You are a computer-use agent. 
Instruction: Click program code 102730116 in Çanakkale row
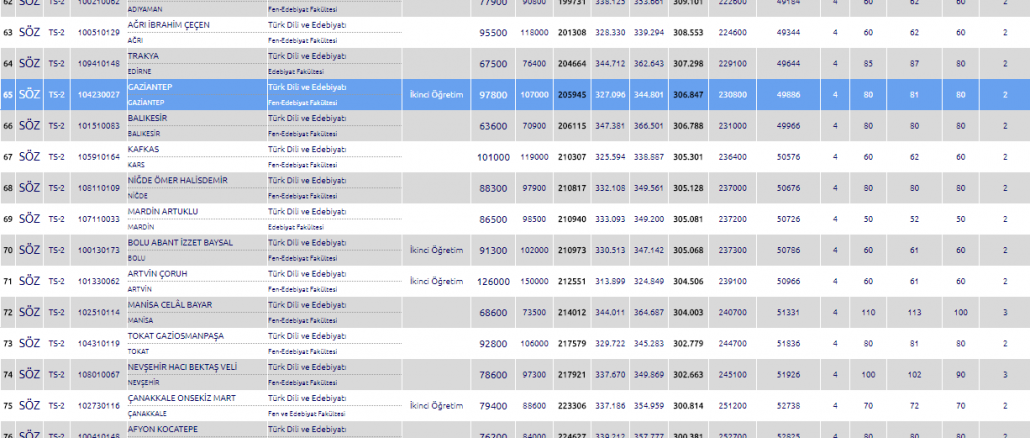[98, 405]
